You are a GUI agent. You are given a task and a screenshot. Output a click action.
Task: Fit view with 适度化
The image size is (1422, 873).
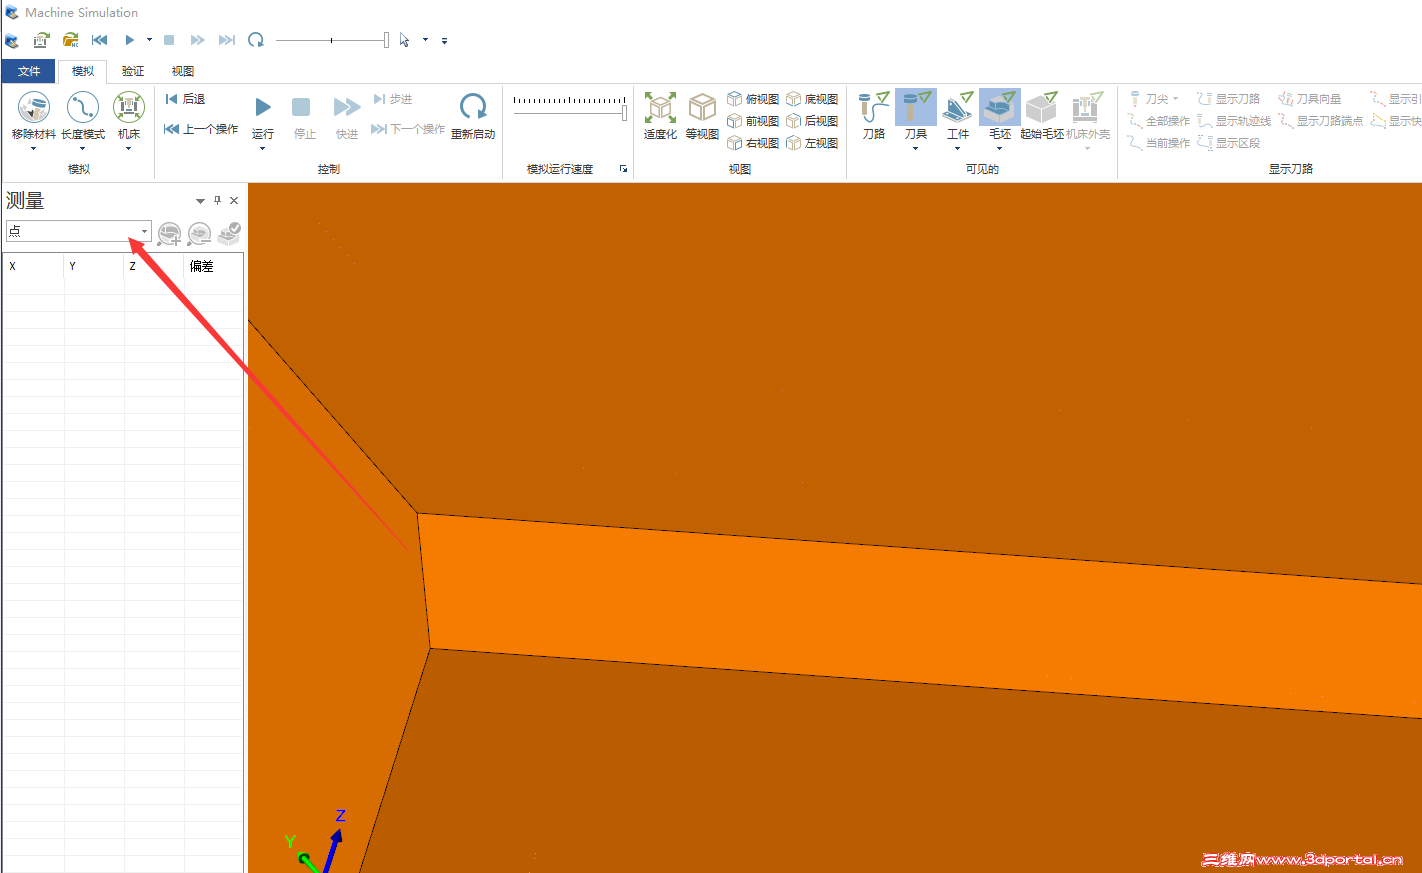pos(660,117)
